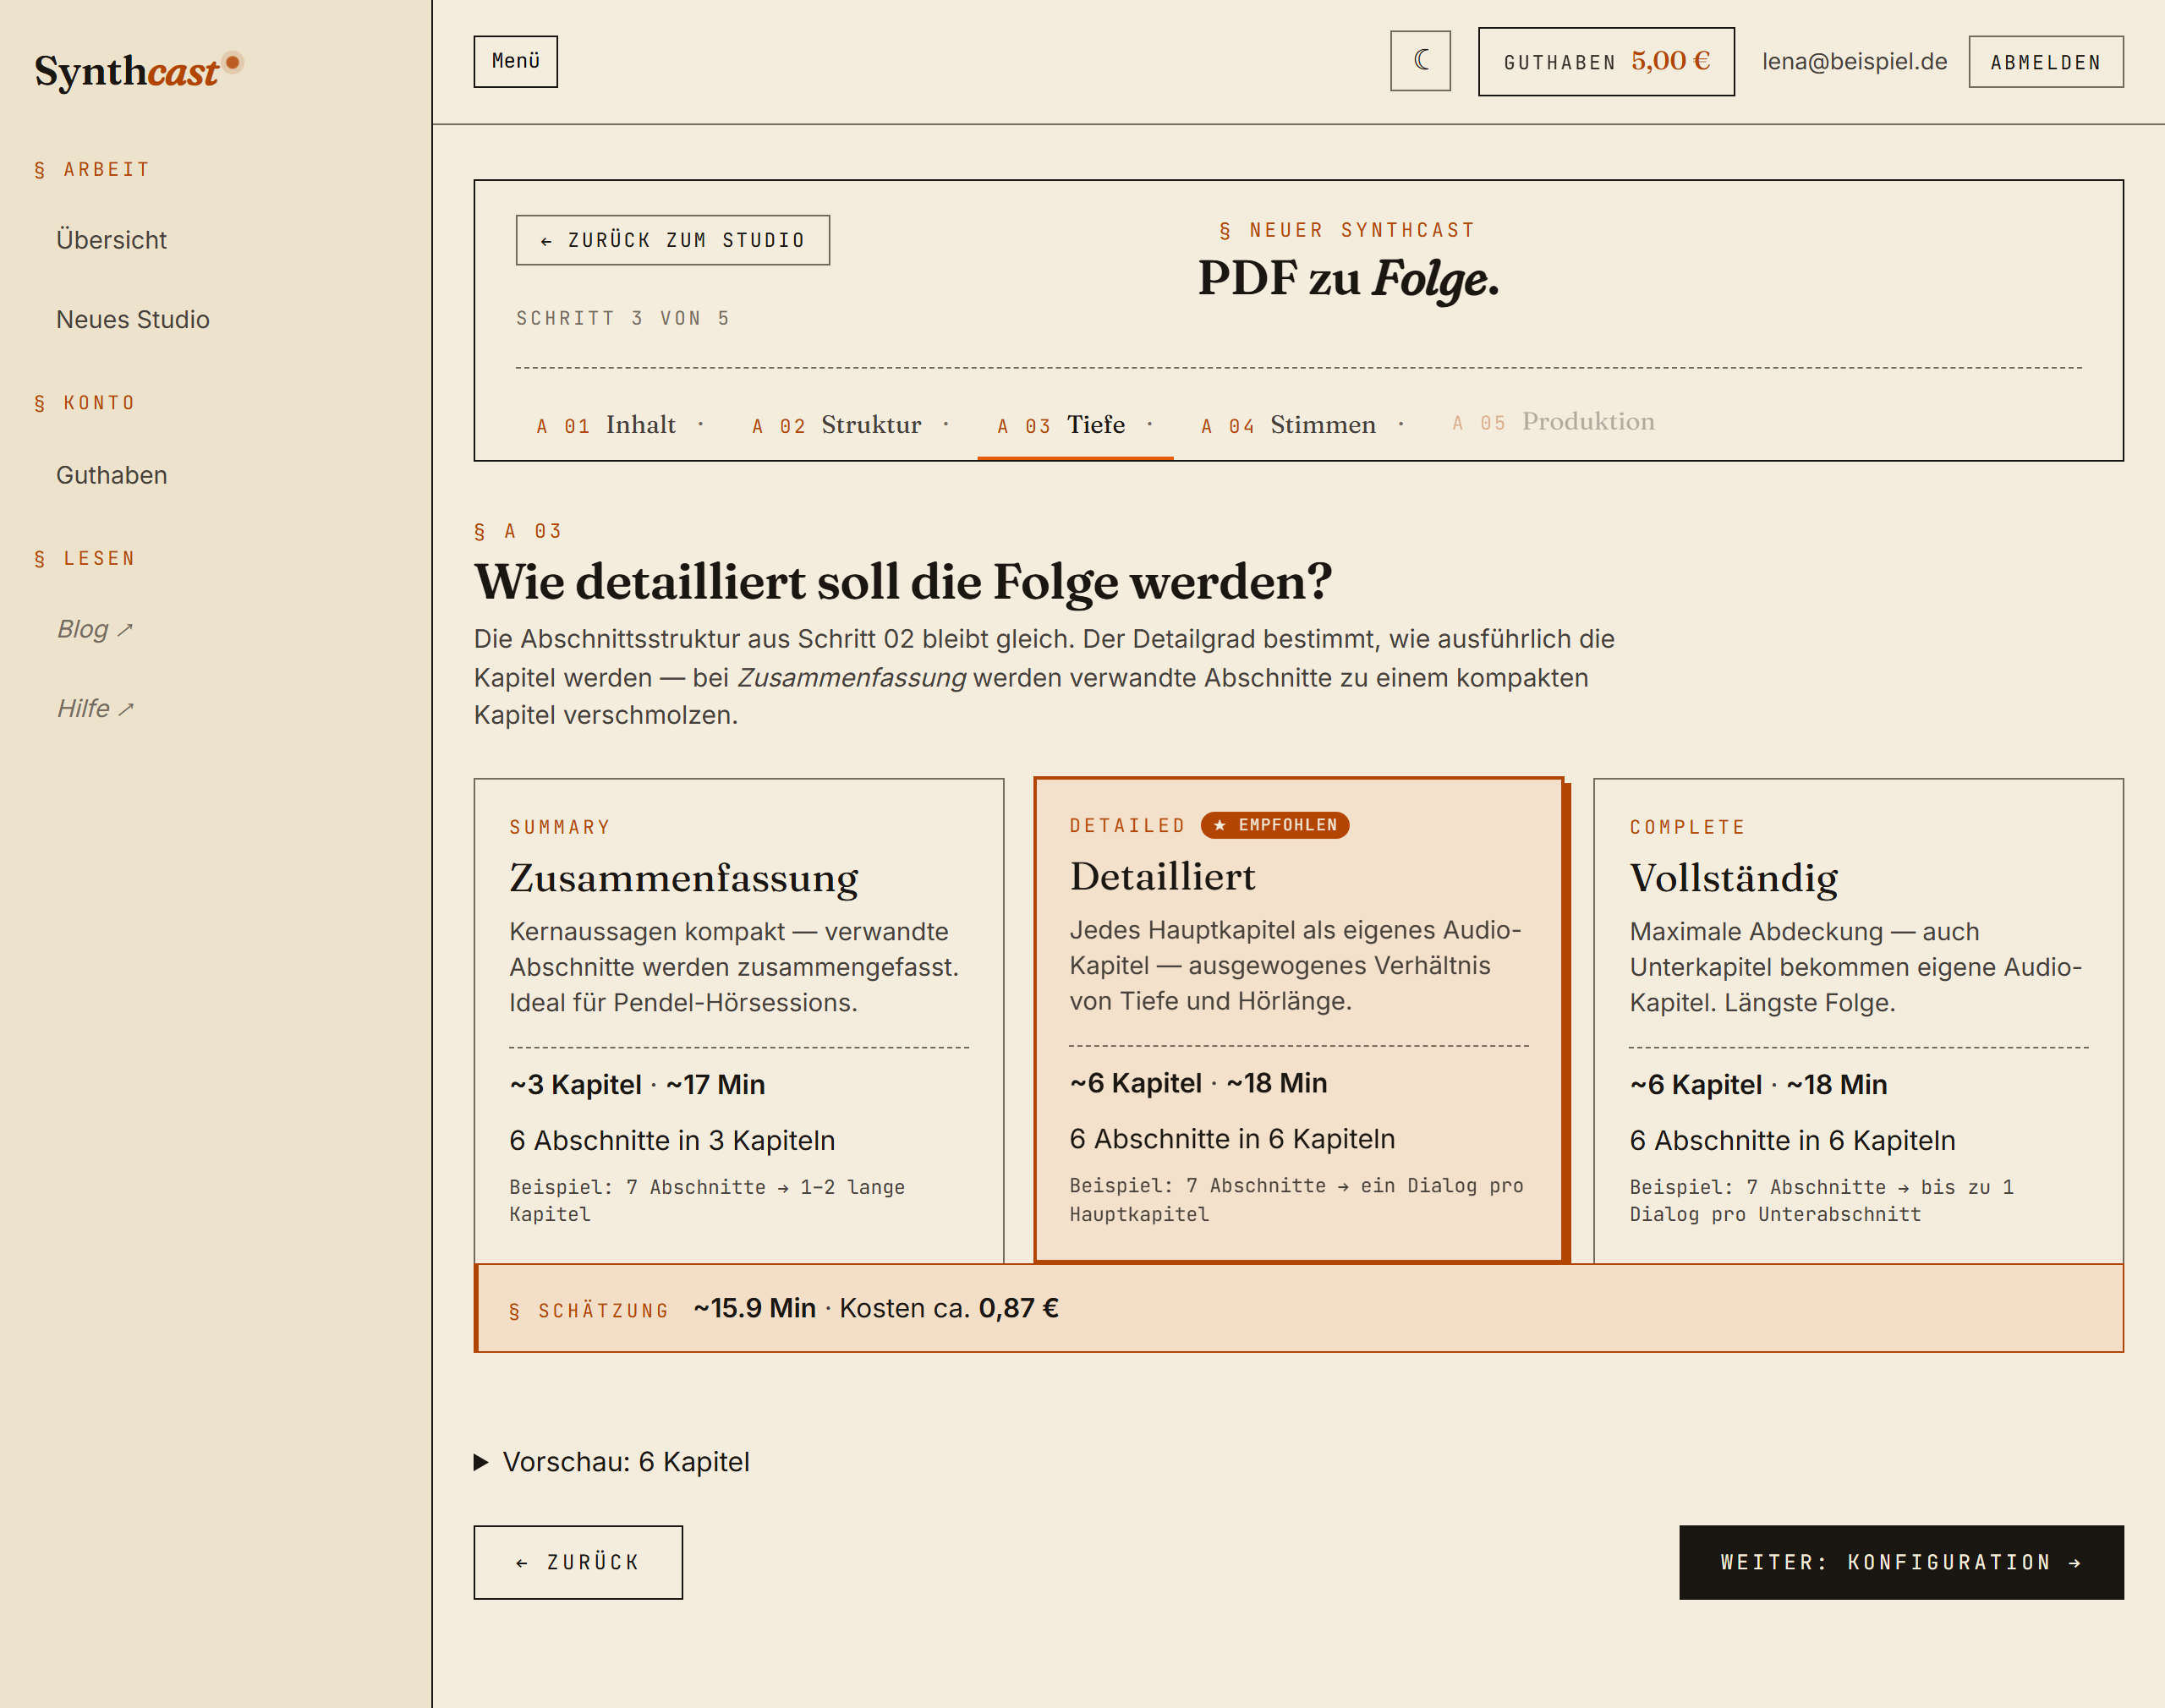
Task: Go to step A 01 Inhalt
Action: pos(607,425)
